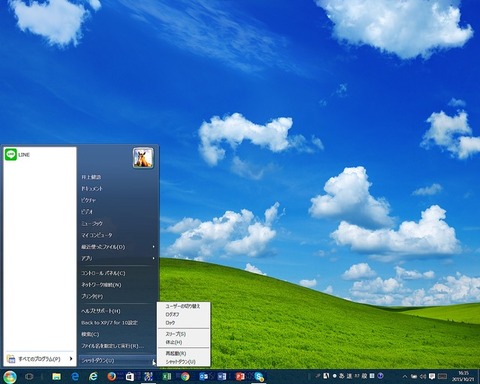Viewport: 480px width, 384px height.
Task: Open File Explorer from the taskbar
Action: [x=56, y=377]
